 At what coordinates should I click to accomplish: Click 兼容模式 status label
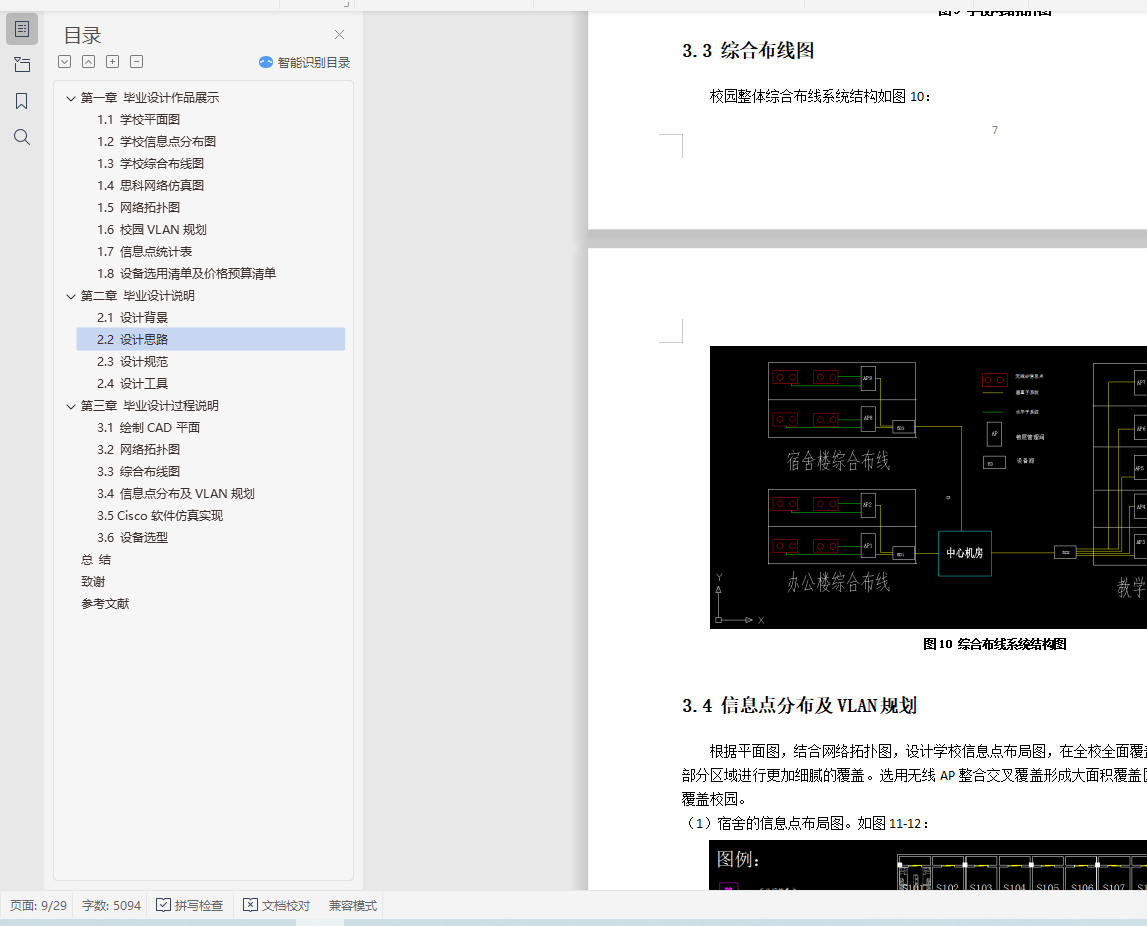pos(353,906)
